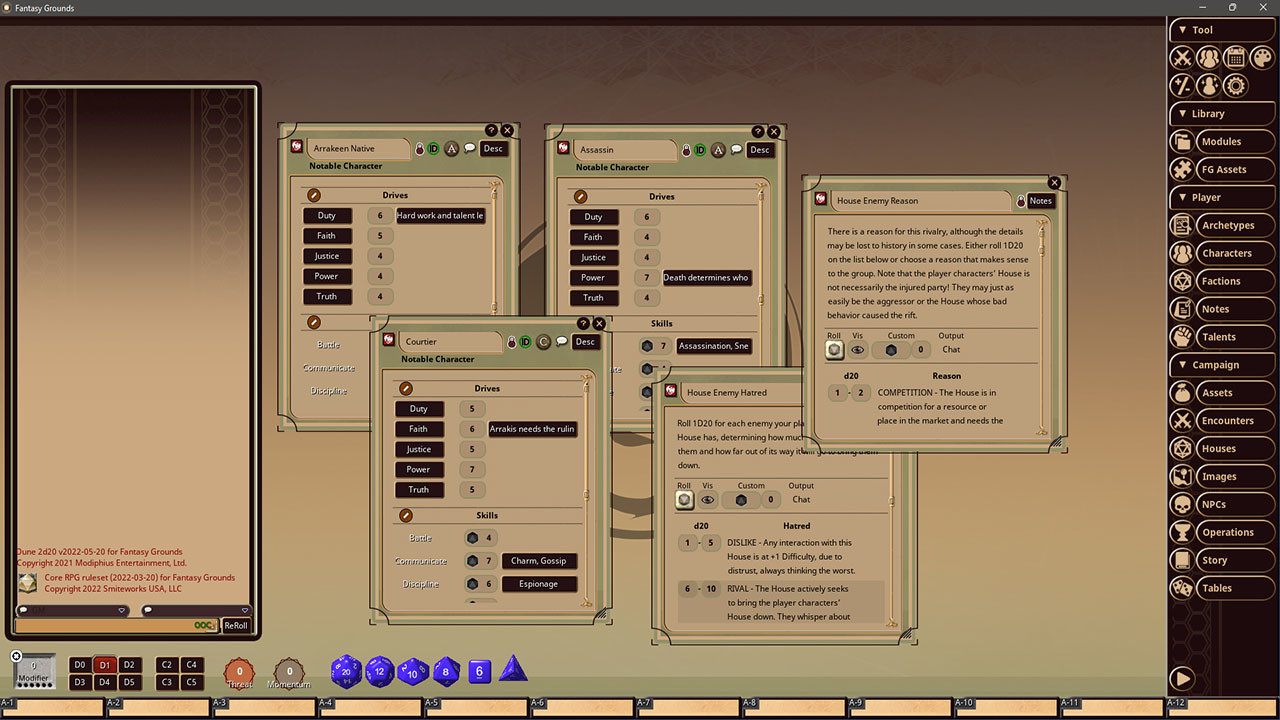Toggle the holder lock icon on Courtier sheet
Screen dimensions: 1280x720
point(511,342)
